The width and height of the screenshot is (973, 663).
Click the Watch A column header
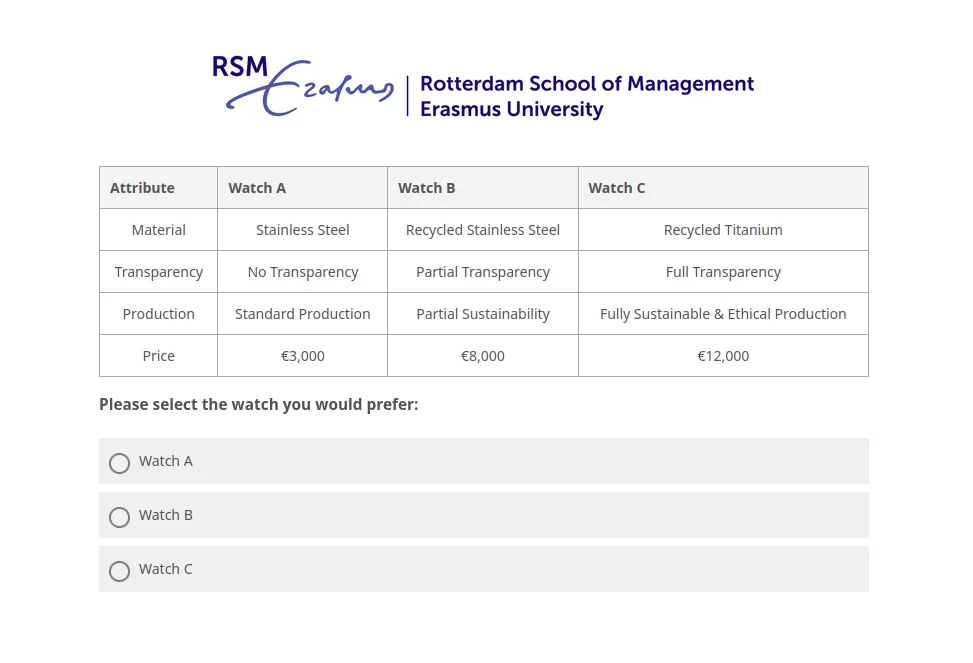[x=257, y=188]
